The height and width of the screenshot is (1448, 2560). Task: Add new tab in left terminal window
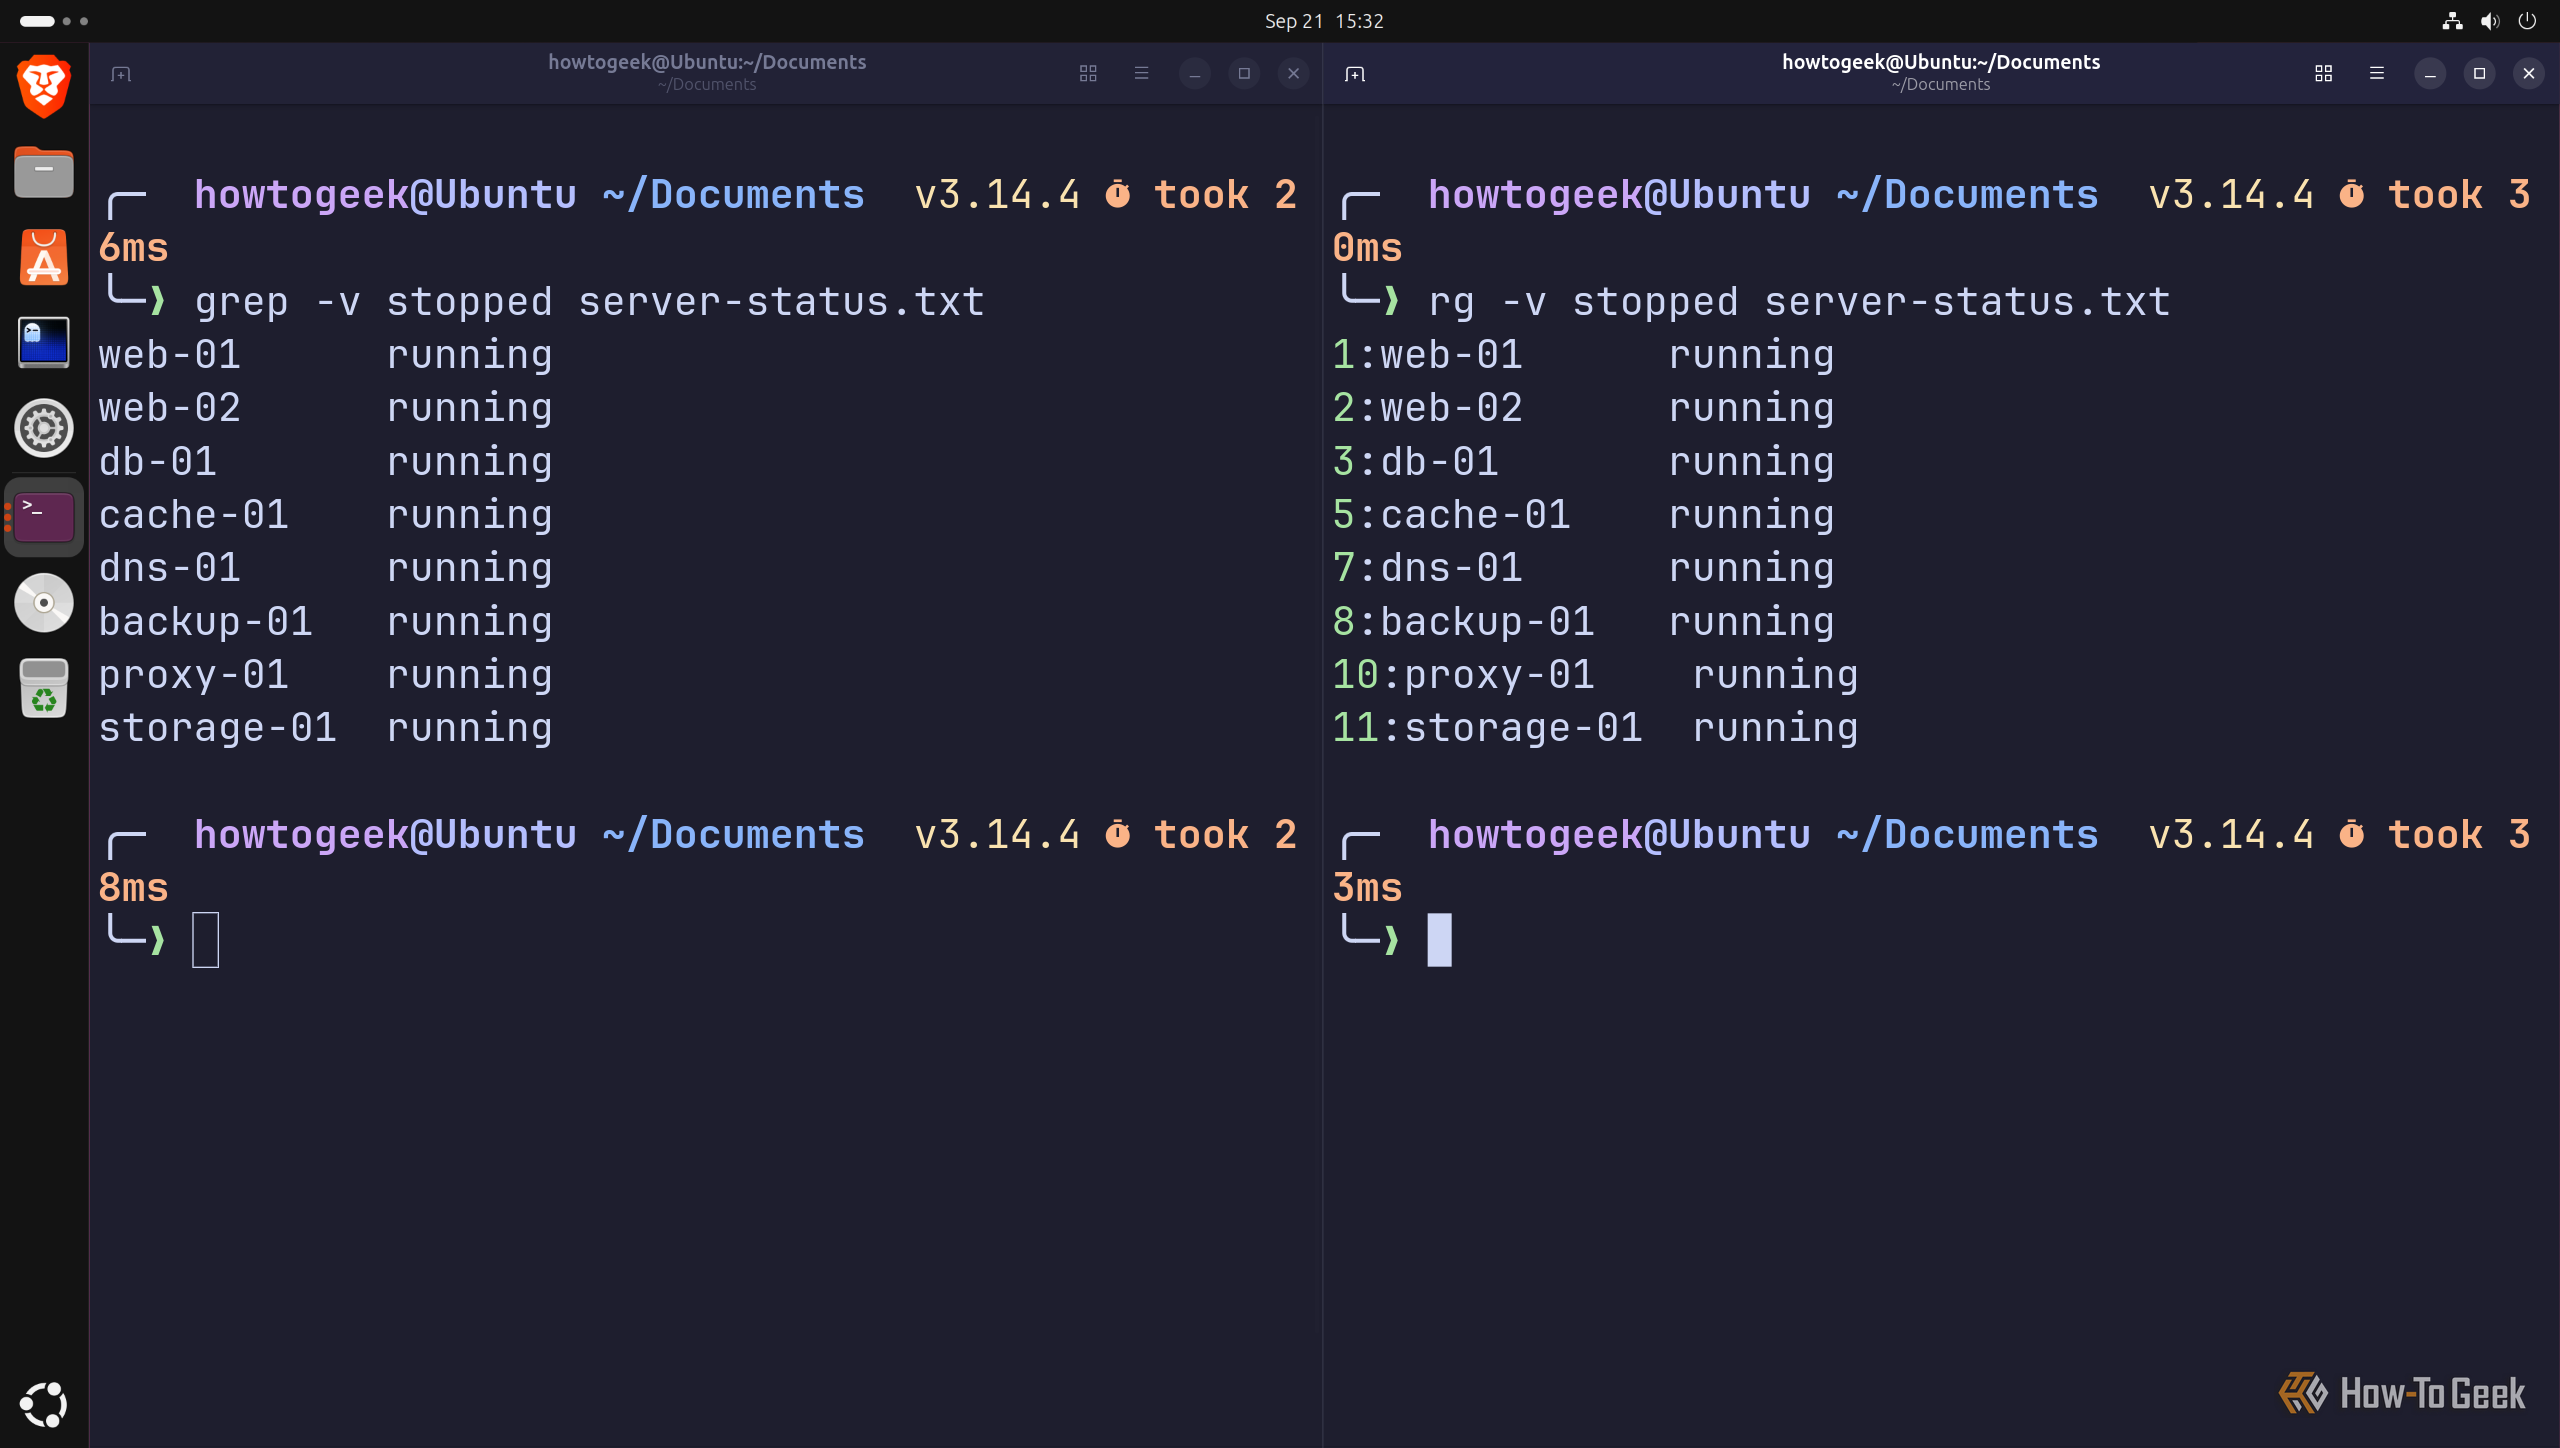pyautogui.click(x=121, y=74)
